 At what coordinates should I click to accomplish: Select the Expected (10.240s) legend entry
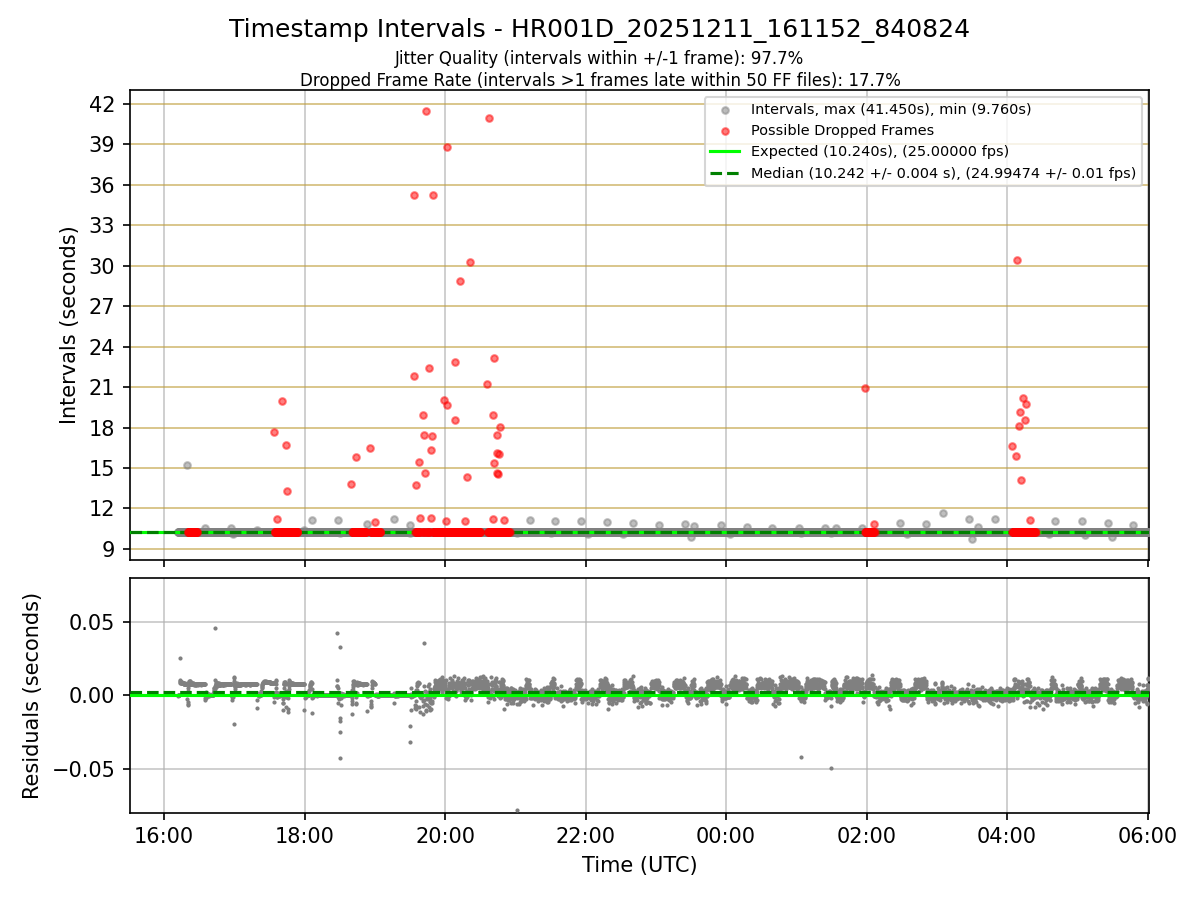pyautogui.click(x=880, y=151)
